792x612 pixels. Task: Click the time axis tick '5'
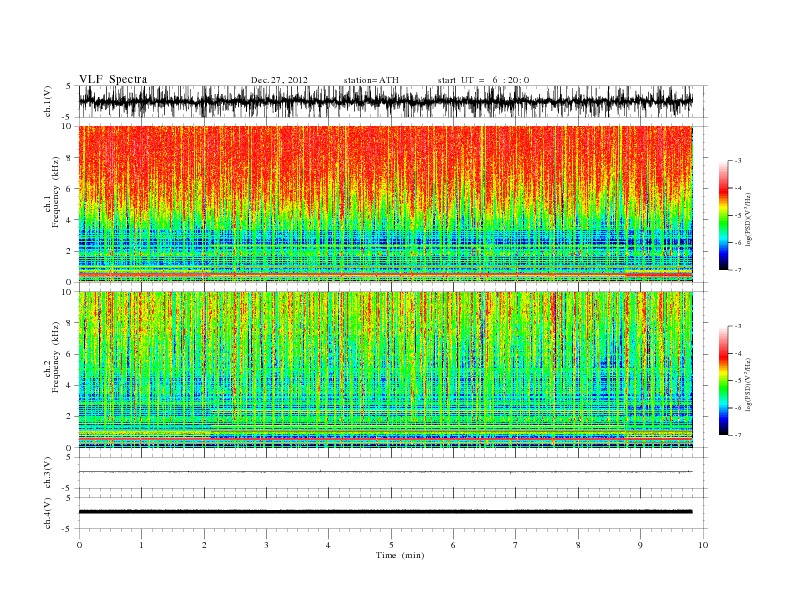coord(391,545)
